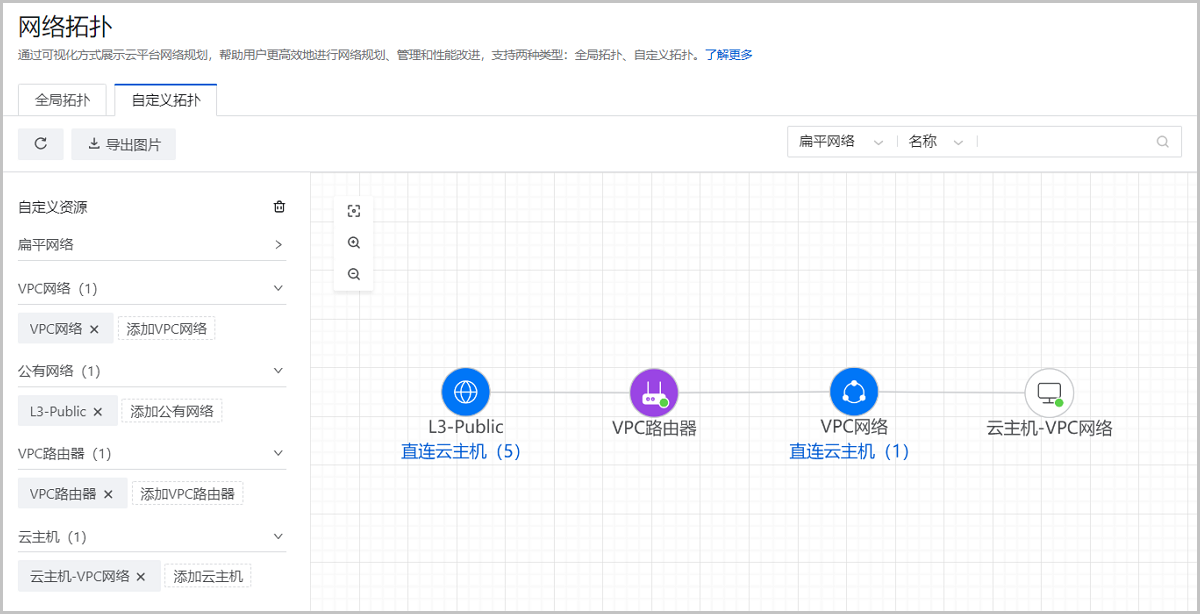
Task: Select the purple VPC路由器 node icon
Action: (x=654, y=392)
